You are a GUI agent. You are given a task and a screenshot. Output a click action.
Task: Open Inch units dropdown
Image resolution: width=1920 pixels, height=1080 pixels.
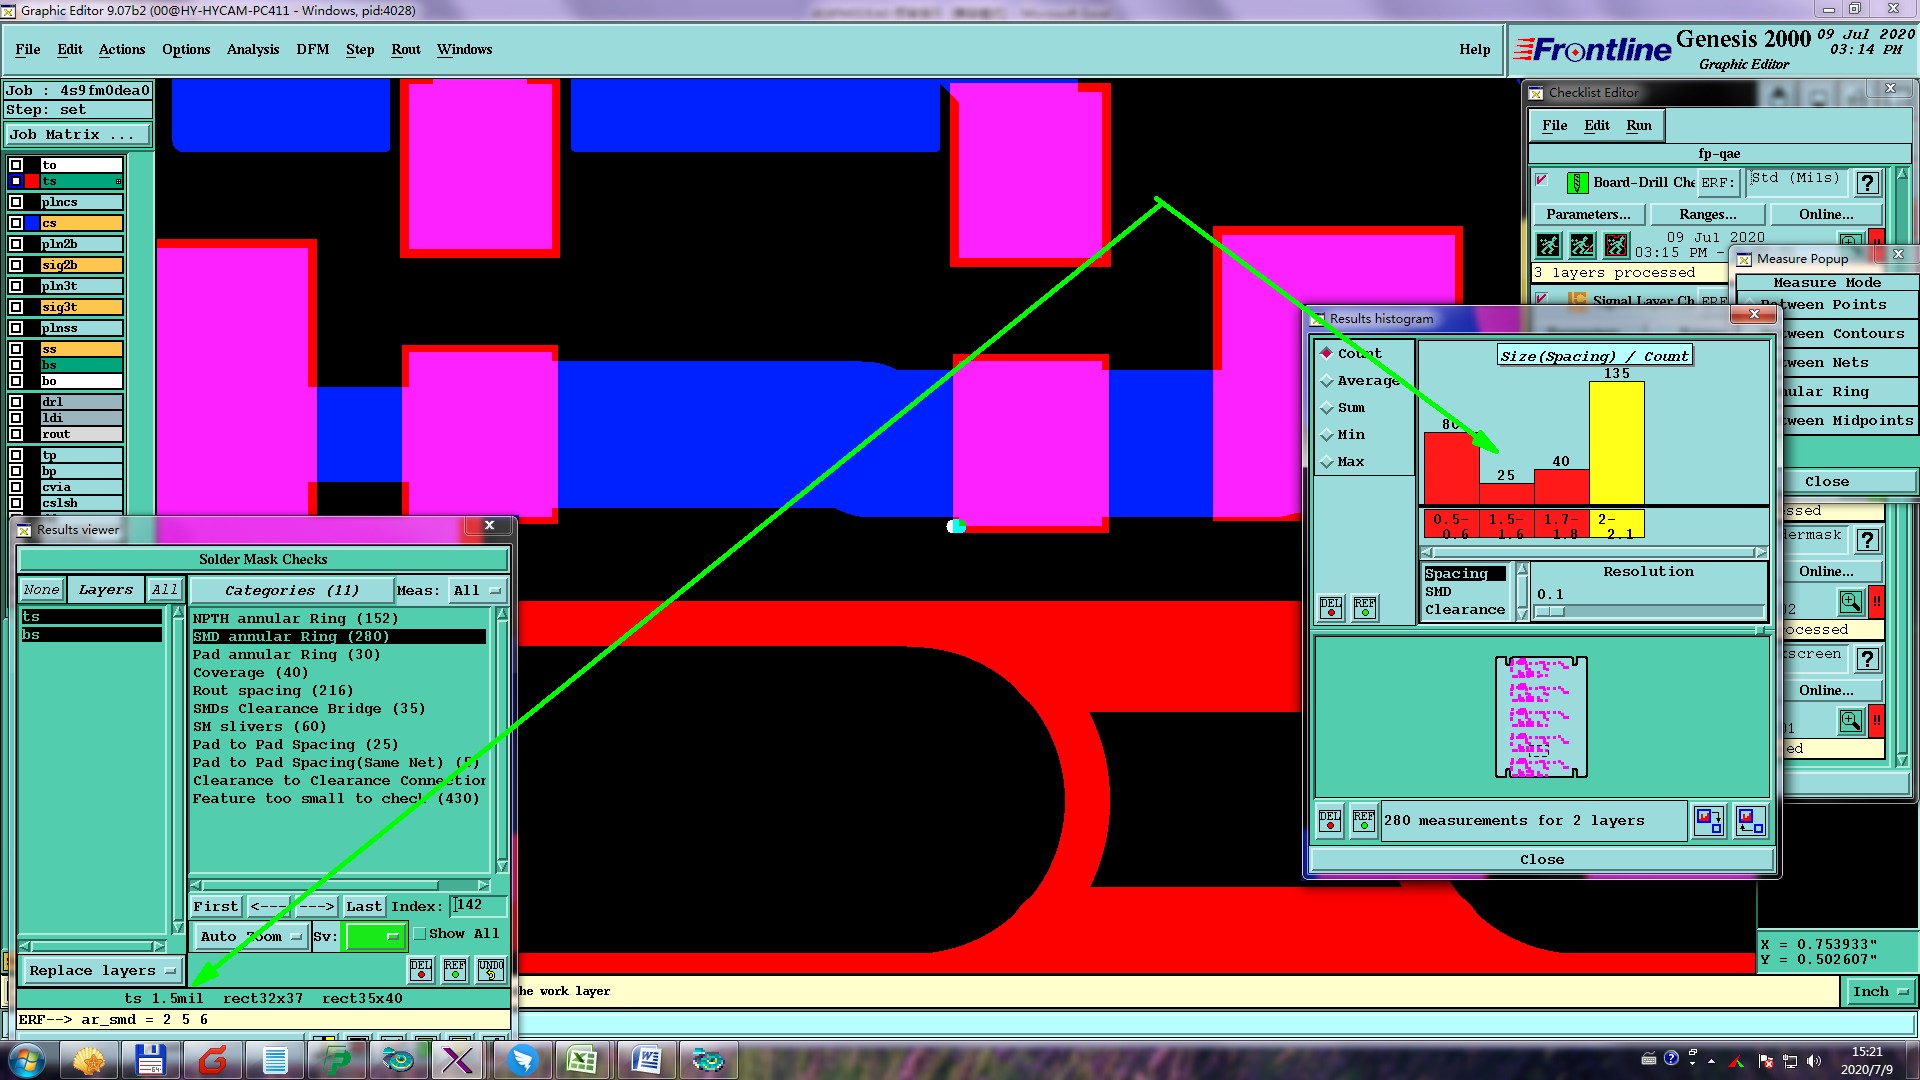coord(1879,991)
